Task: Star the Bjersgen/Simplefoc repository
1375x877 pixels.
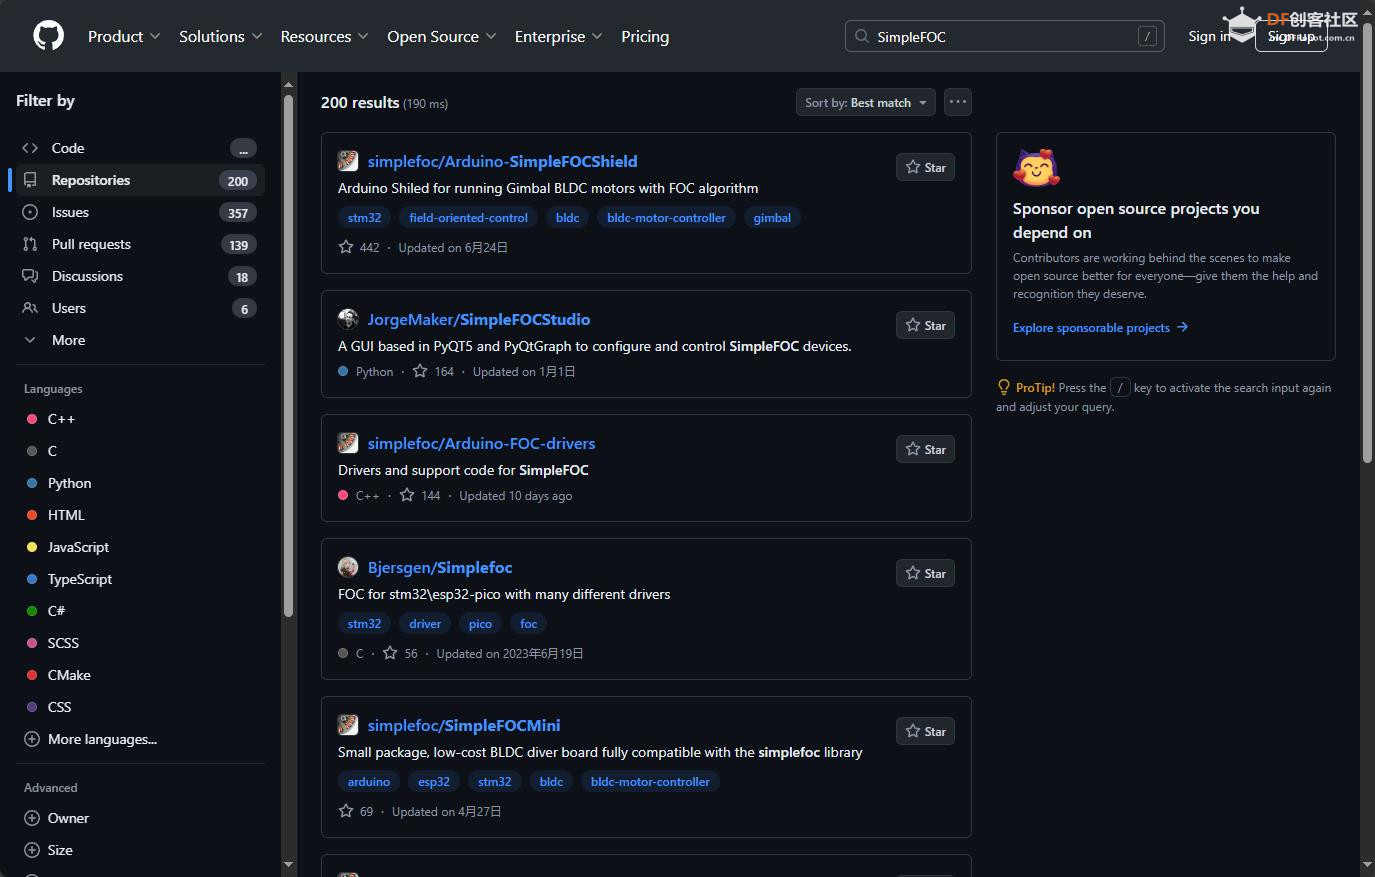Action: [925, 573]
